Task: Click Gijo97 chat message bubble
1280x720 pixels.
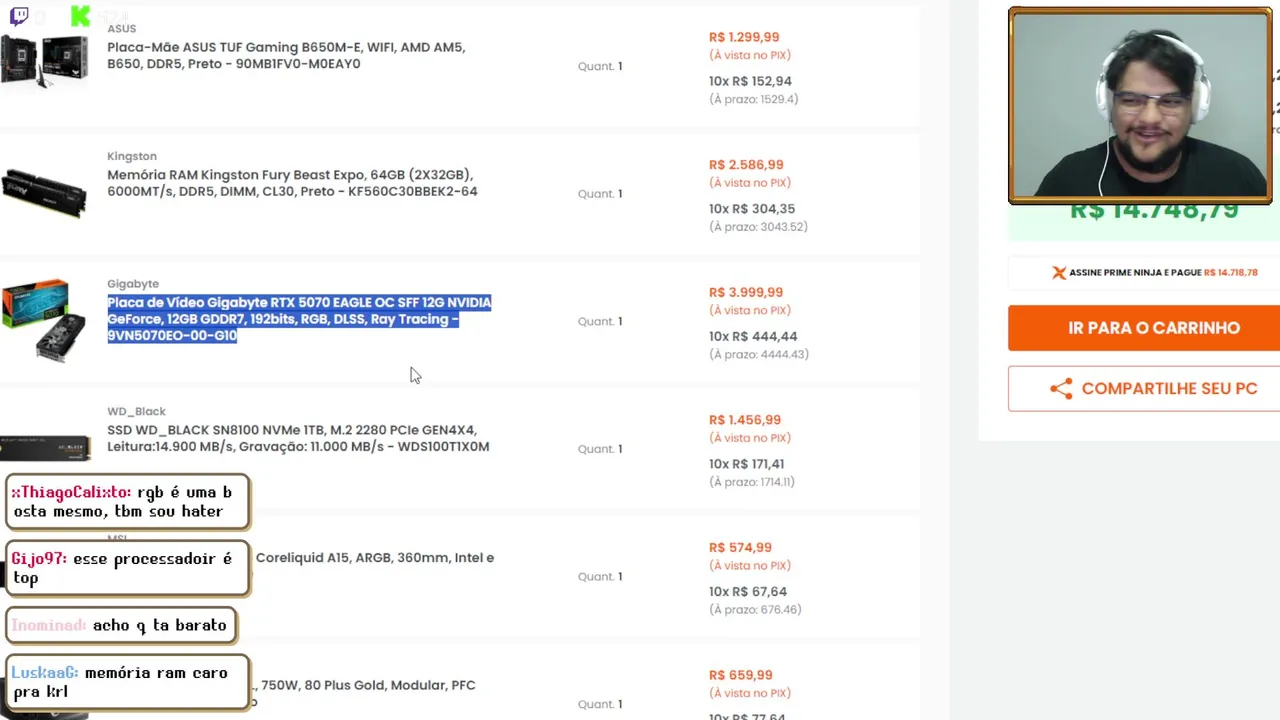Action: [127, 568]
